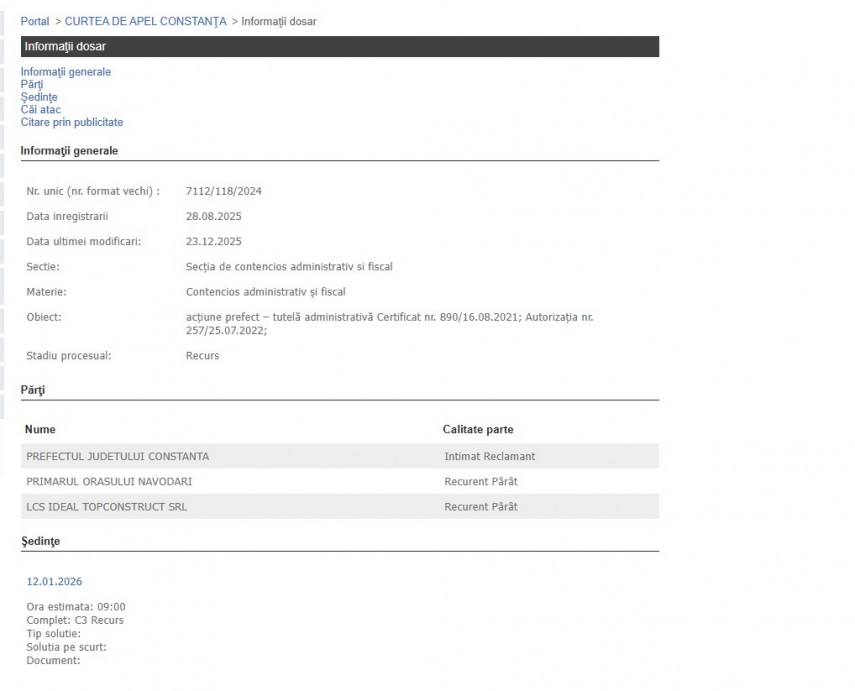Click the LCS IDEAL TOPCONSTRUCT SRL party name
The height and width of the screenshot is (691, 855).
[x=107, y=507]
